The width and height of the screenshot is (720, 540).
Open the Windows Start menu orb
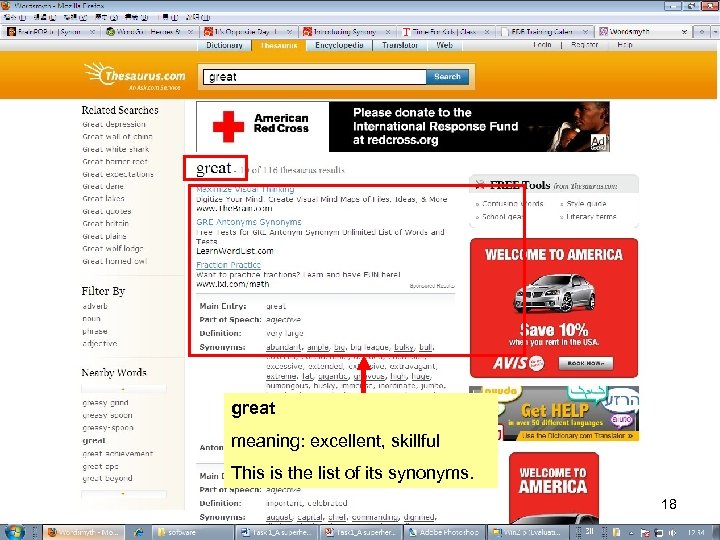(x=13, y=532)
